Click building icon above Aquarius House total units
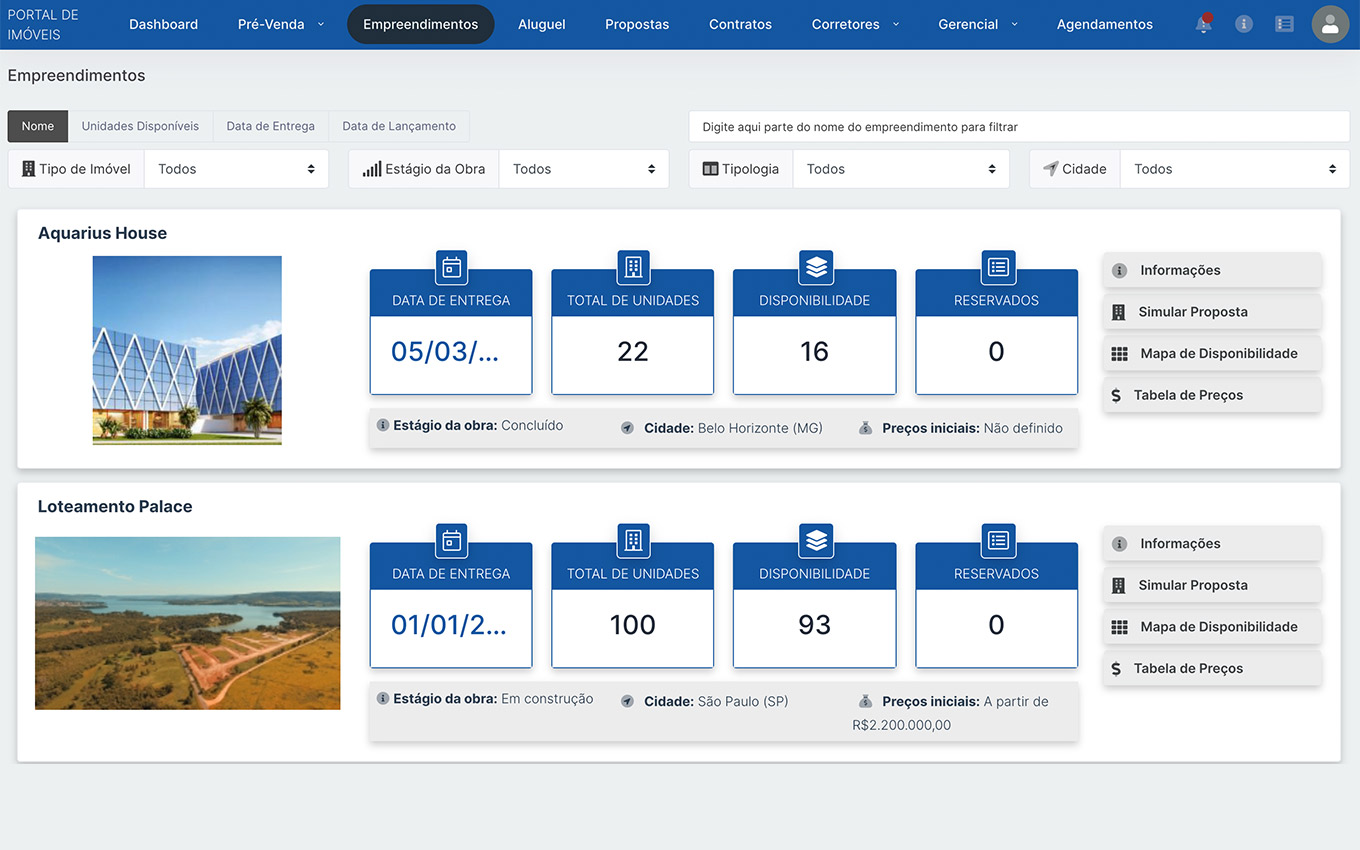 click(x=633, y=267)
